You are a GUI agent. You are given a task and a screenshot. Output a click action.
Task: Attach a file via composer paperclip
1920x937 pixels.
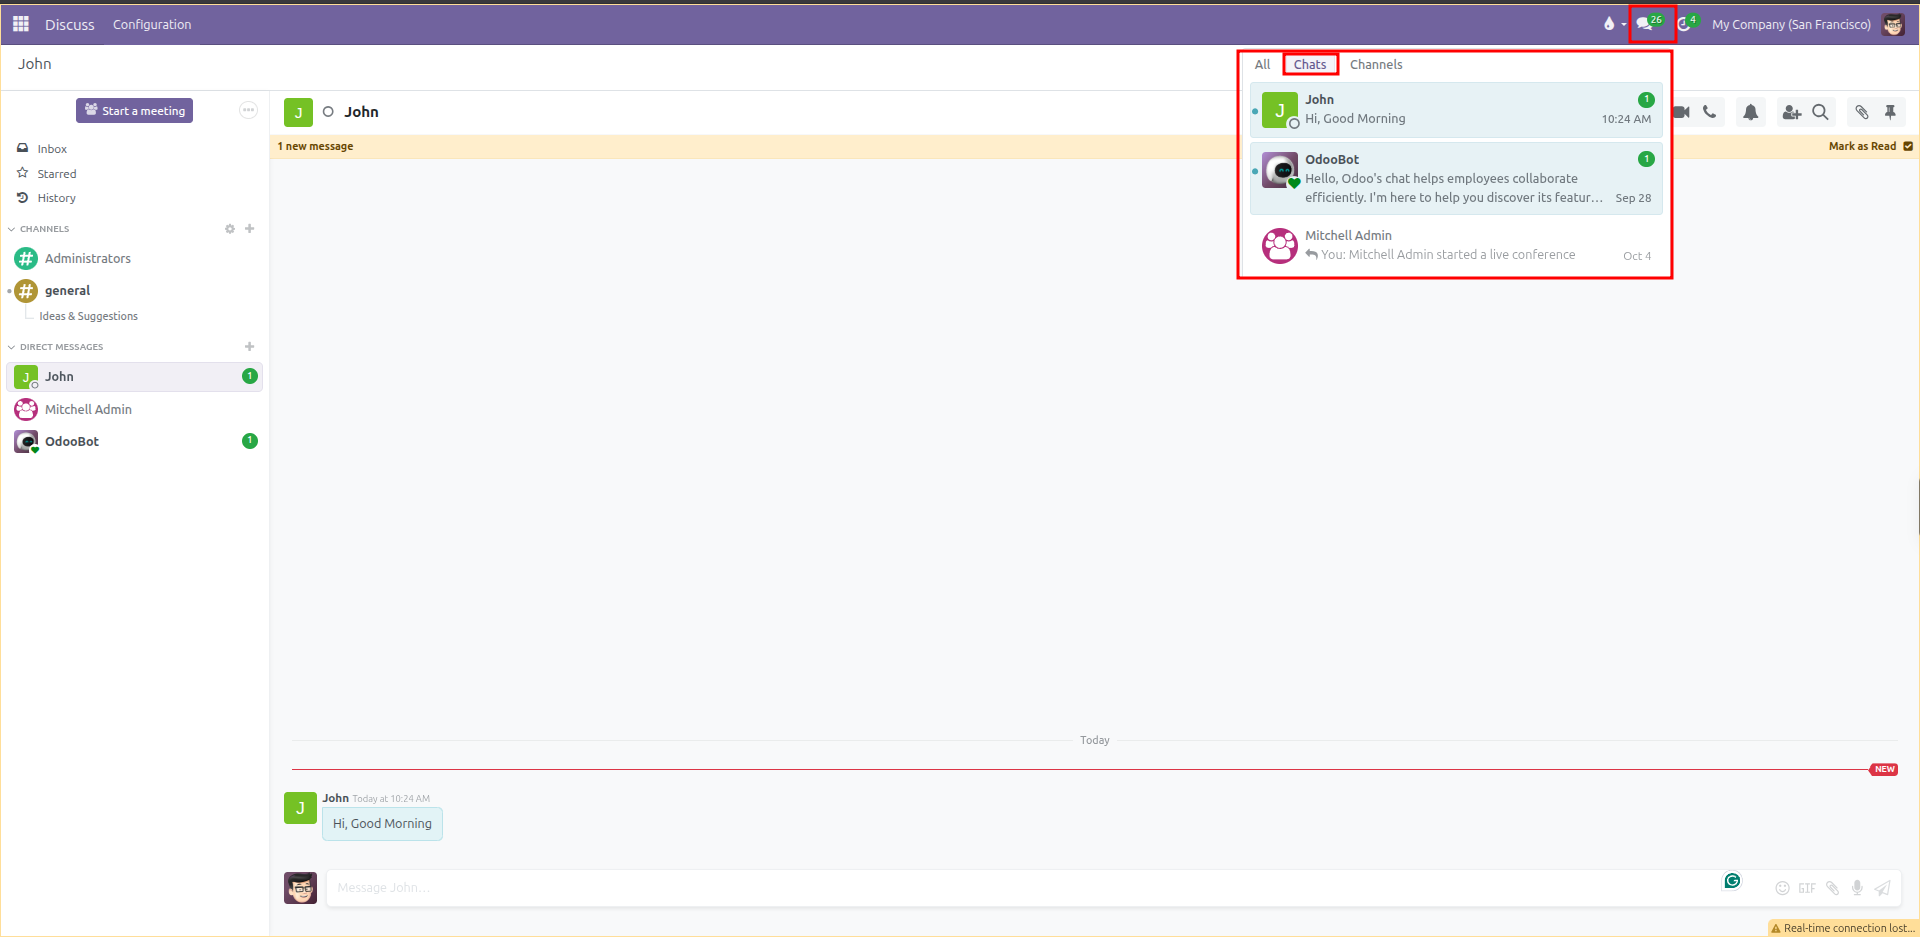tap(1832, 888)
